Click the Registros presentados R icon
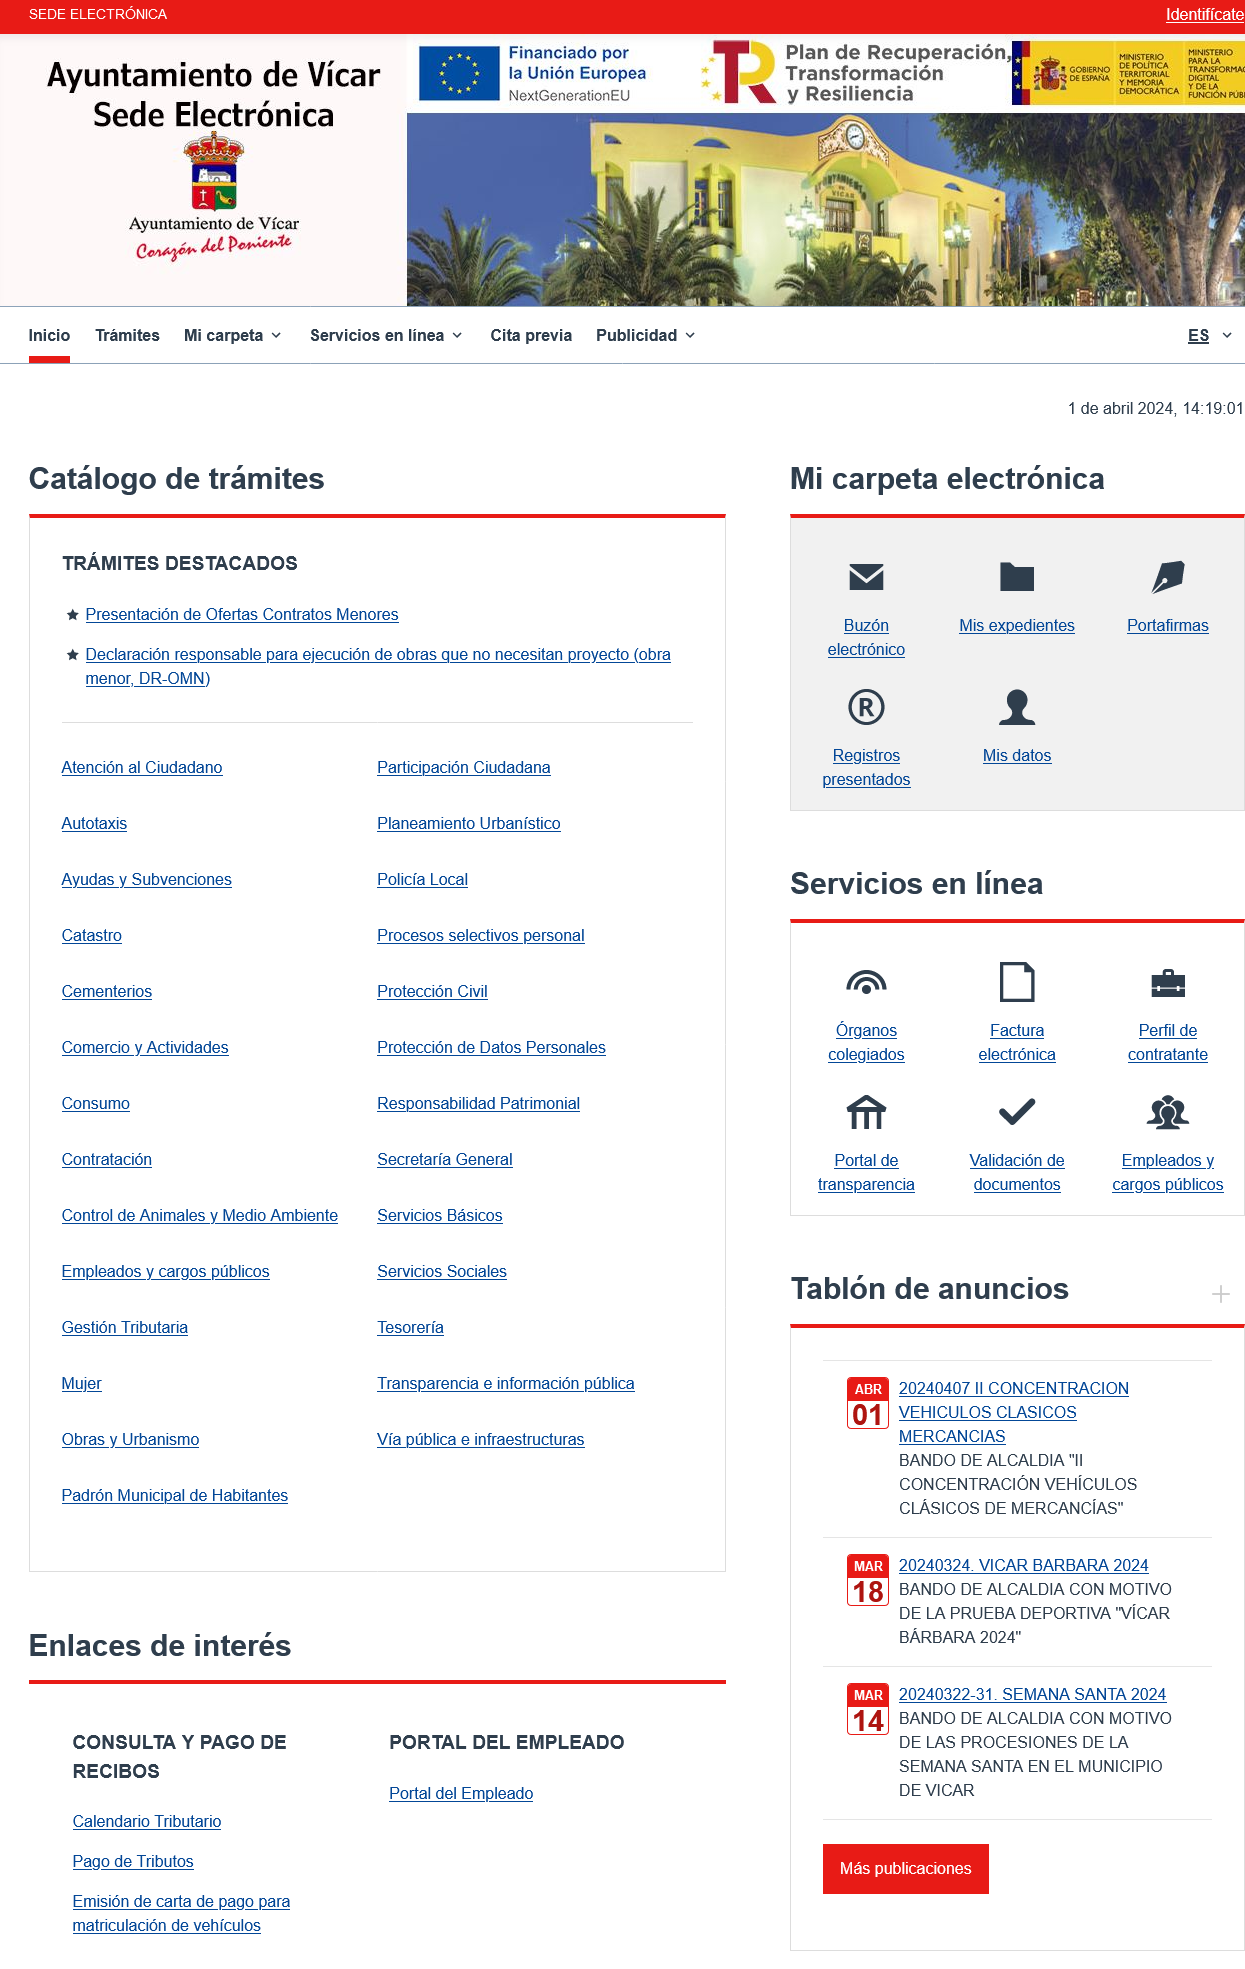The width and height of the screenshot is (1245, 1969). pos(866,707)
